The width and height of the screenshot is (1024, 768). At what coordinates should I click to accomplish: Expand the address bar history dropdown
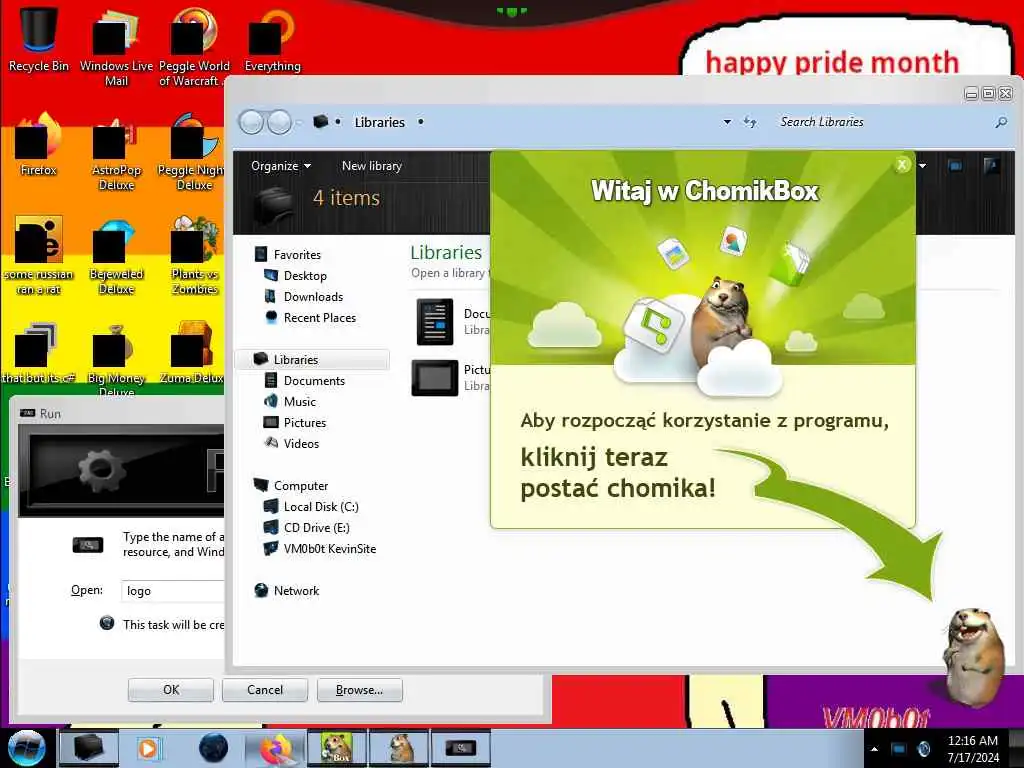point(727,122)
